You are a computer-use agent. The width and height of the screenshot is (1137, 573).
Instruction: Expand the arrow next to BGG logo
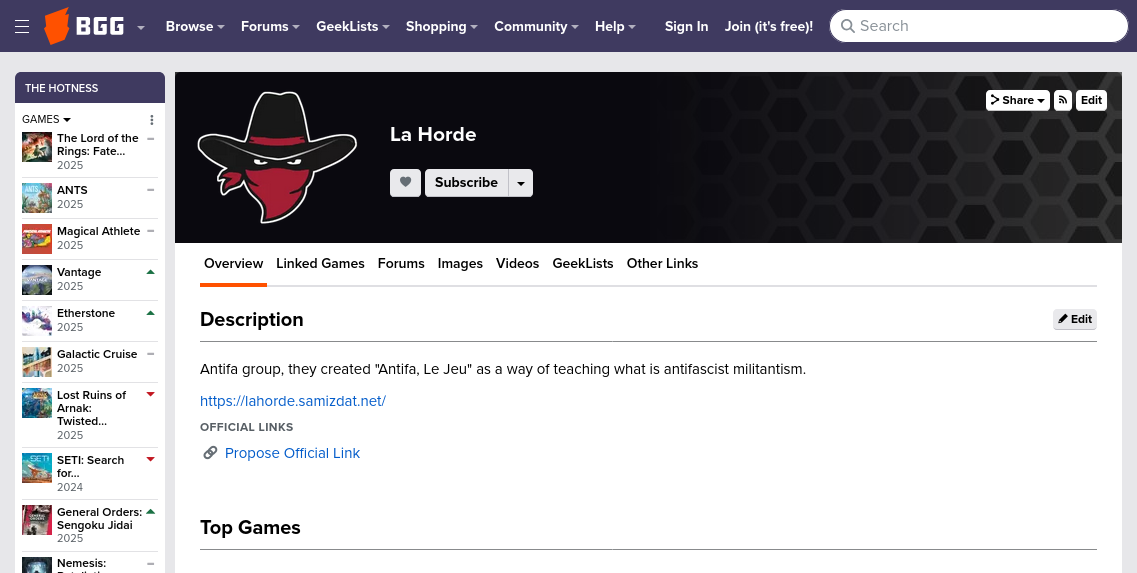[x=141, y=28]
